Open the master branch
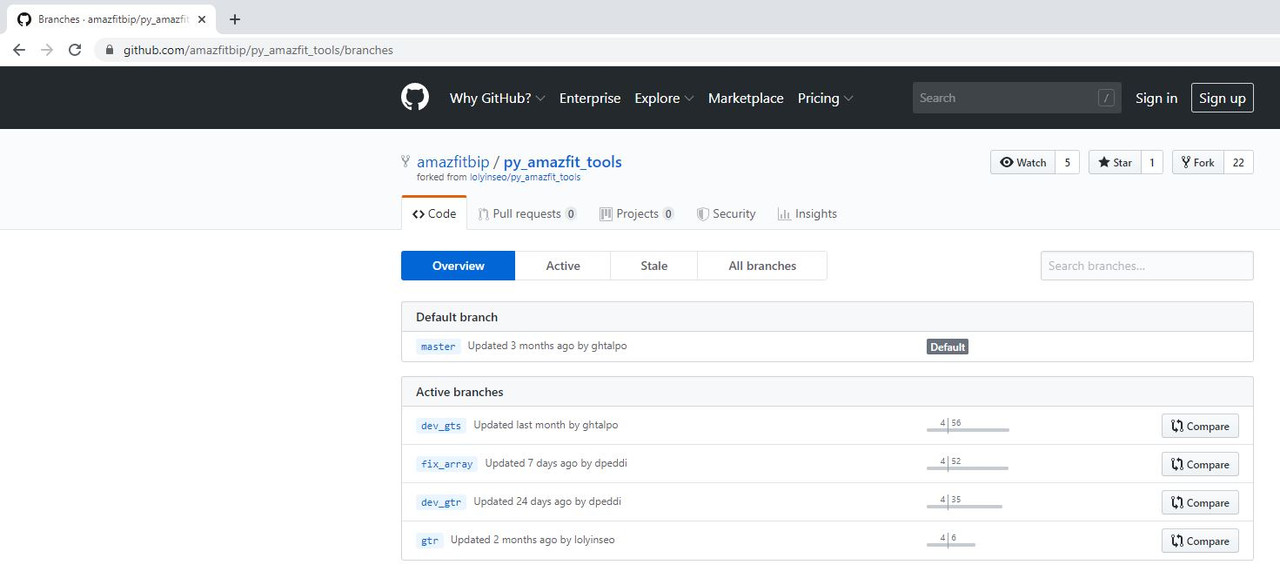1280x573 pixels. pyautogui.click(x=438, y=346)
